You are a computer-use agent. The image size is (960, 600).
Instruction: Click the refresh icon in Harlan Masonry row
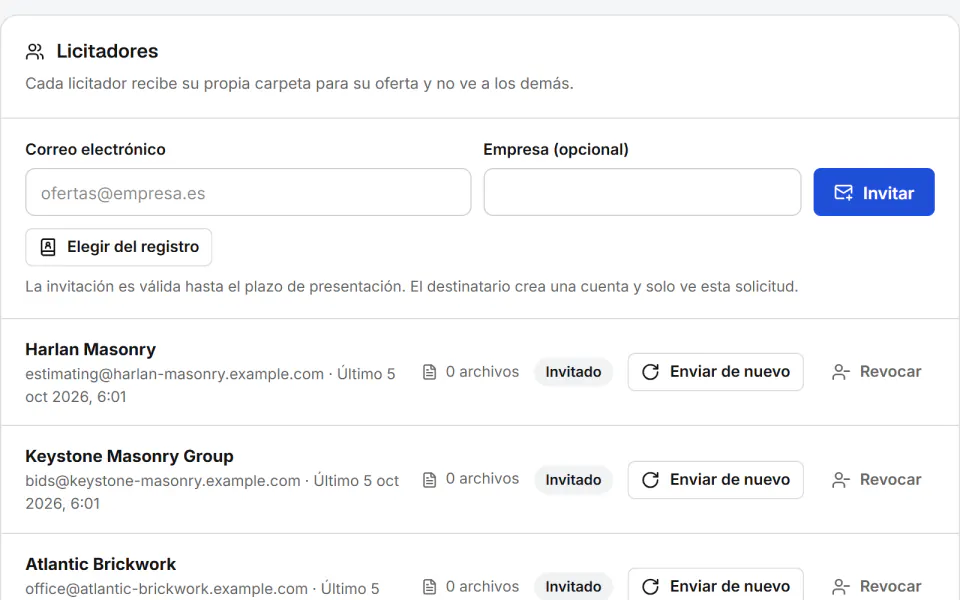tap(650, 372)
